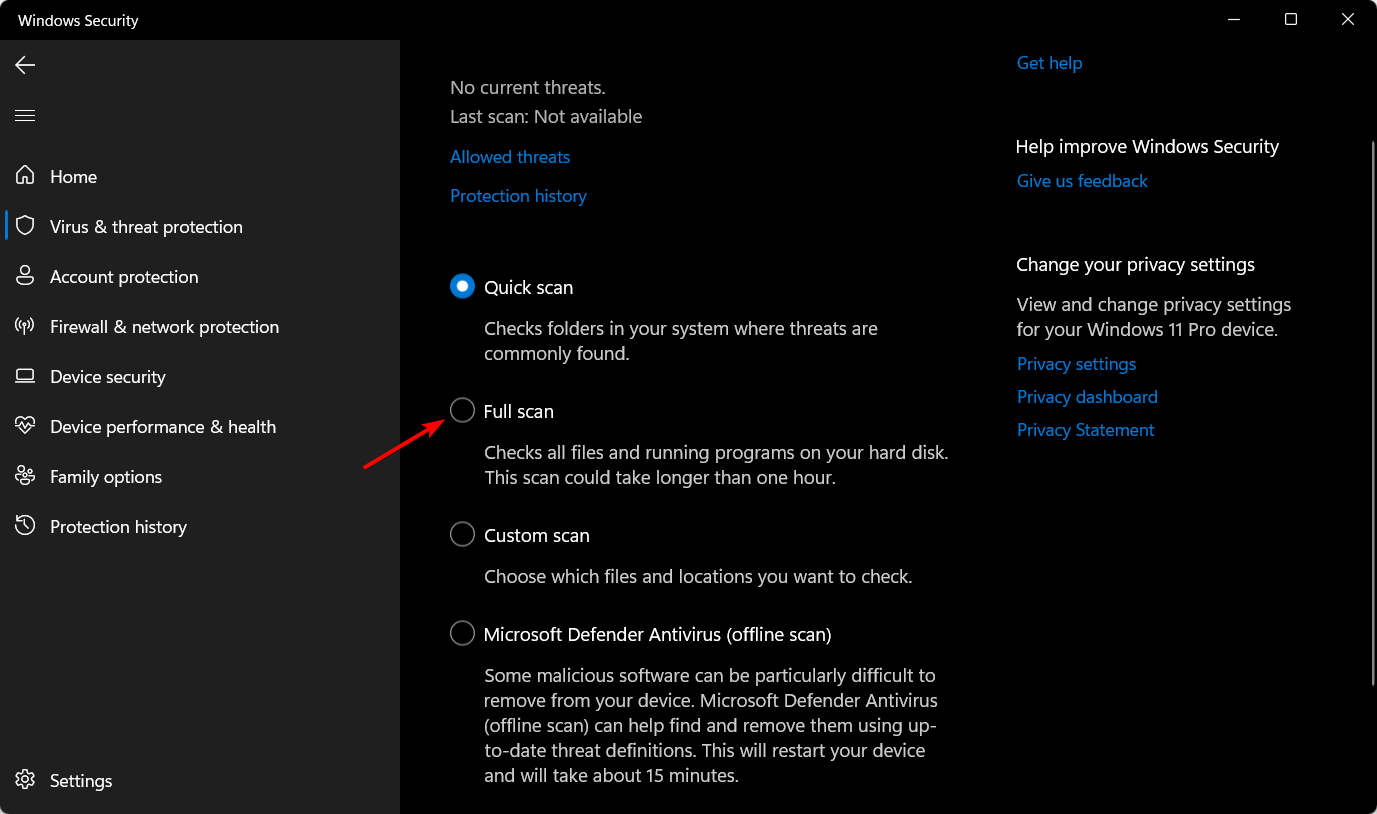Screen dimensions: 1377x814
Task: Switch to Family options in the sidebar
Action: click(105, 476)
